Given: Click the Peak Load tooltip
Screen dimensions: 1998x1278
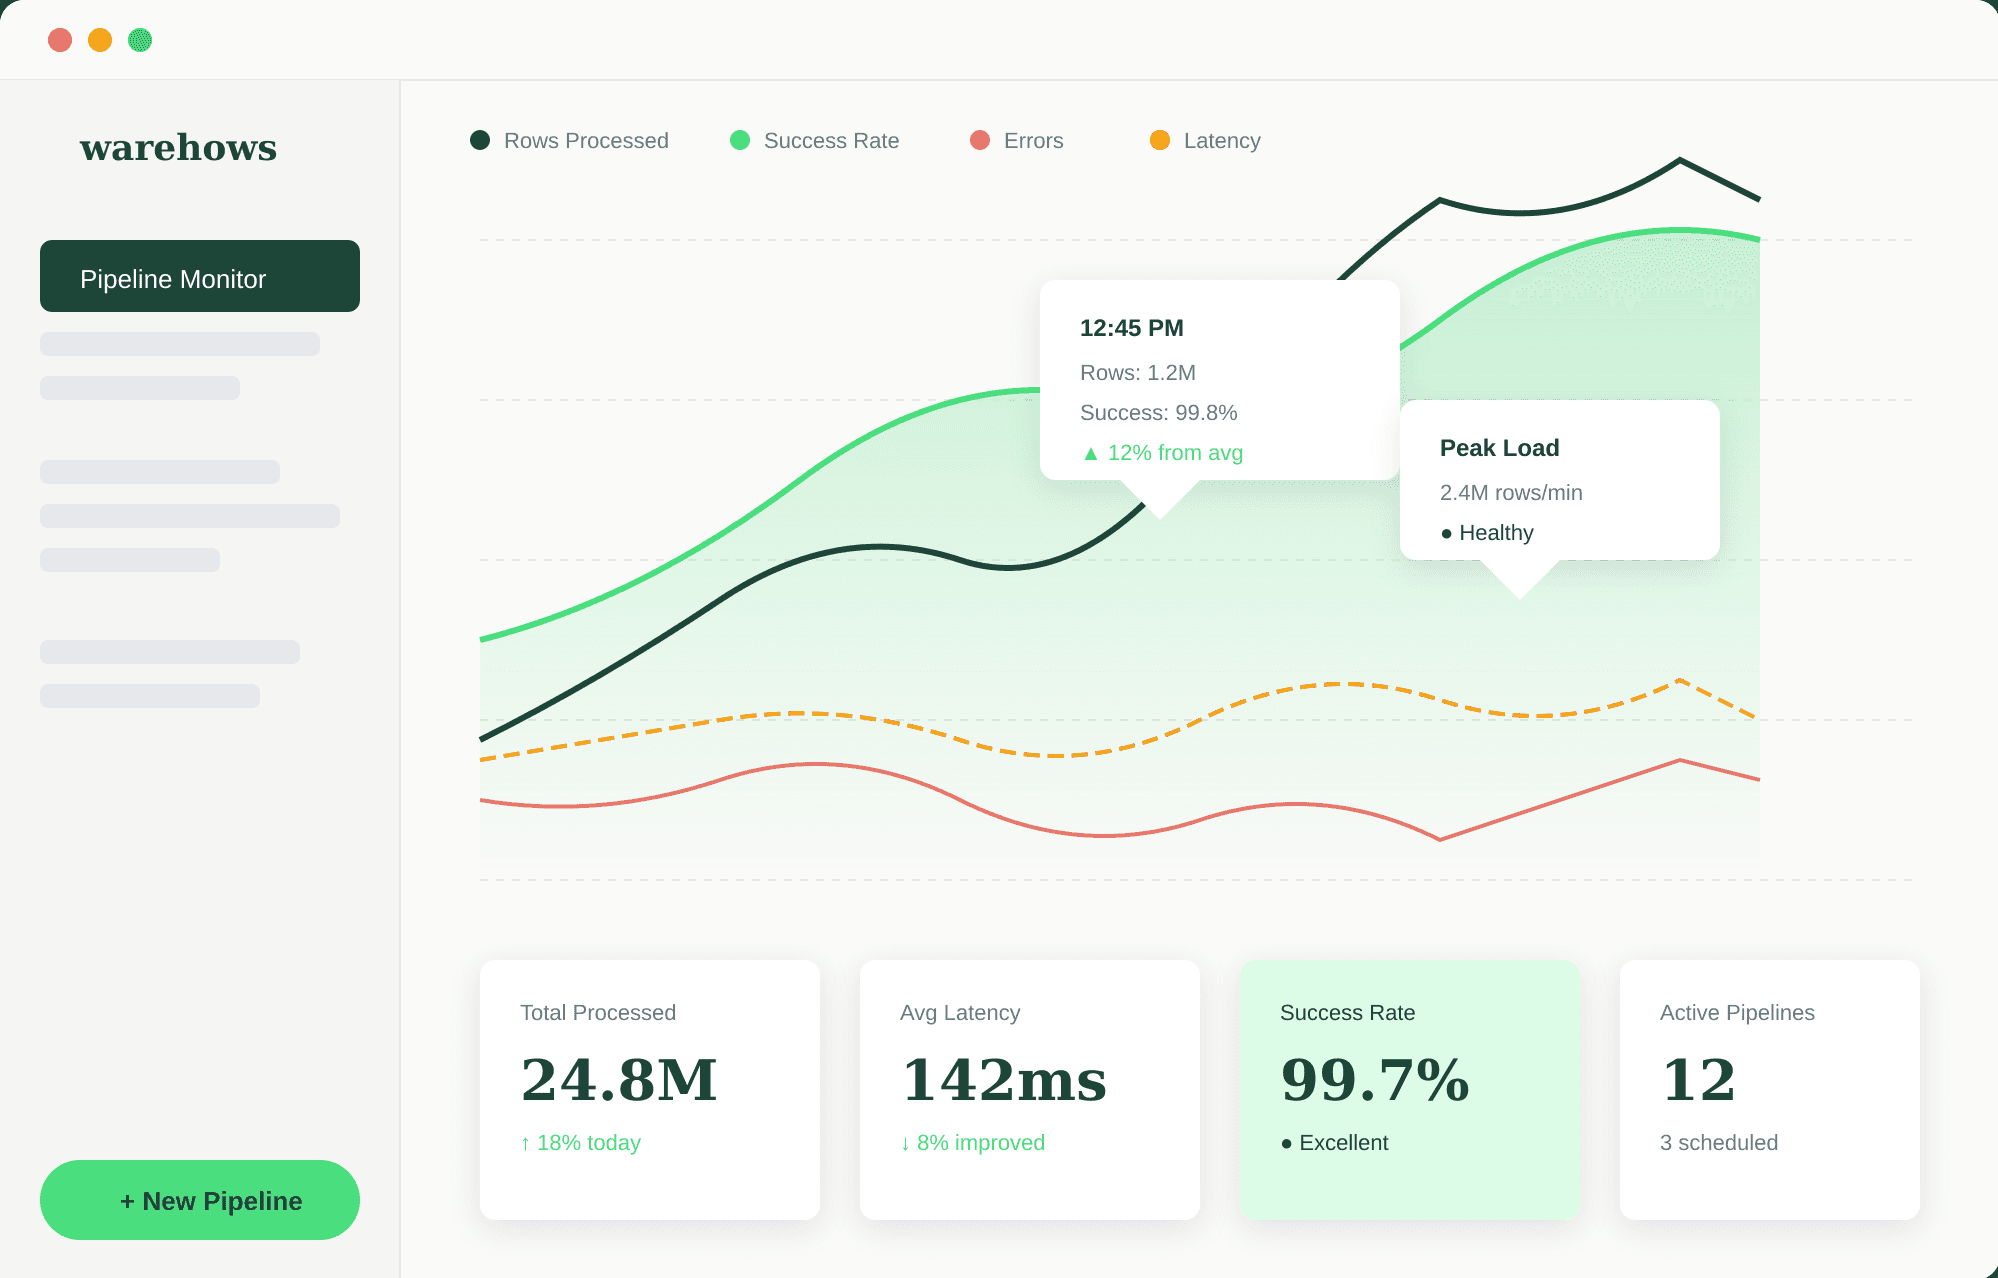Looking at the screenshot, I should tap(1559, 480).
